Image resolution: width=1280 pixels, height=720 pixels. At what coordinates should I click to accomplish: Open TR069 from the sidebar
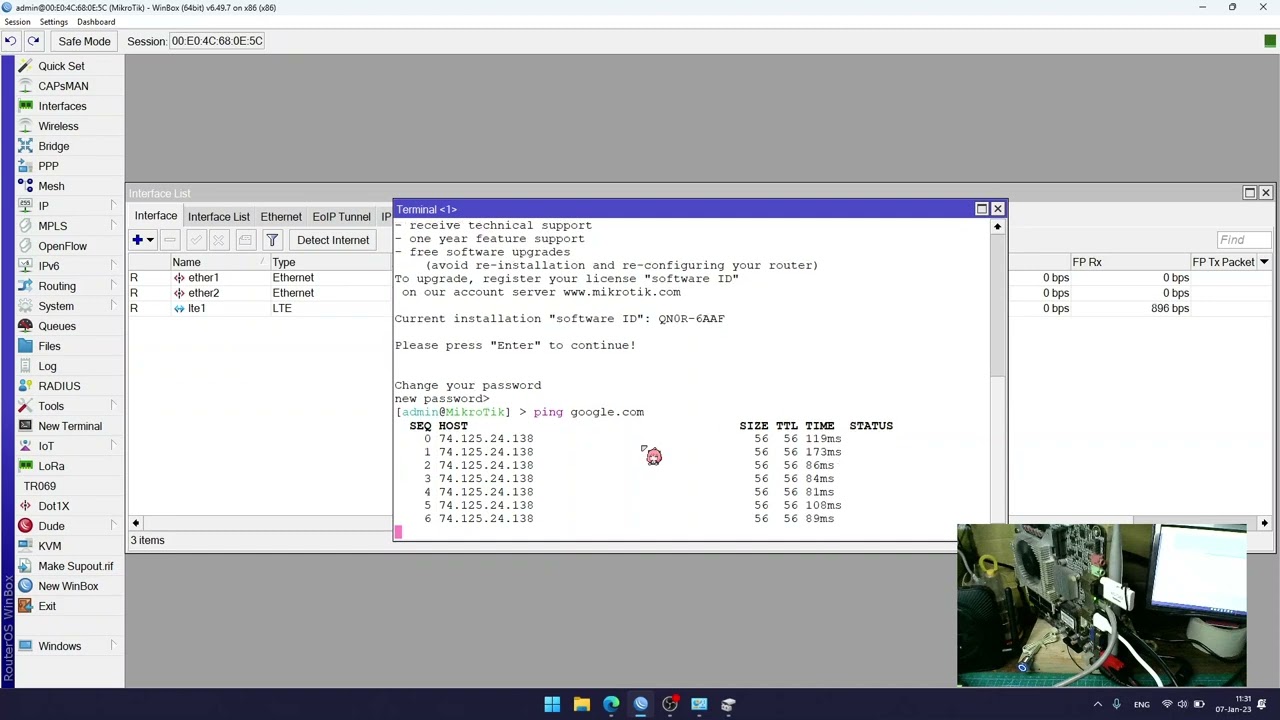40,486
